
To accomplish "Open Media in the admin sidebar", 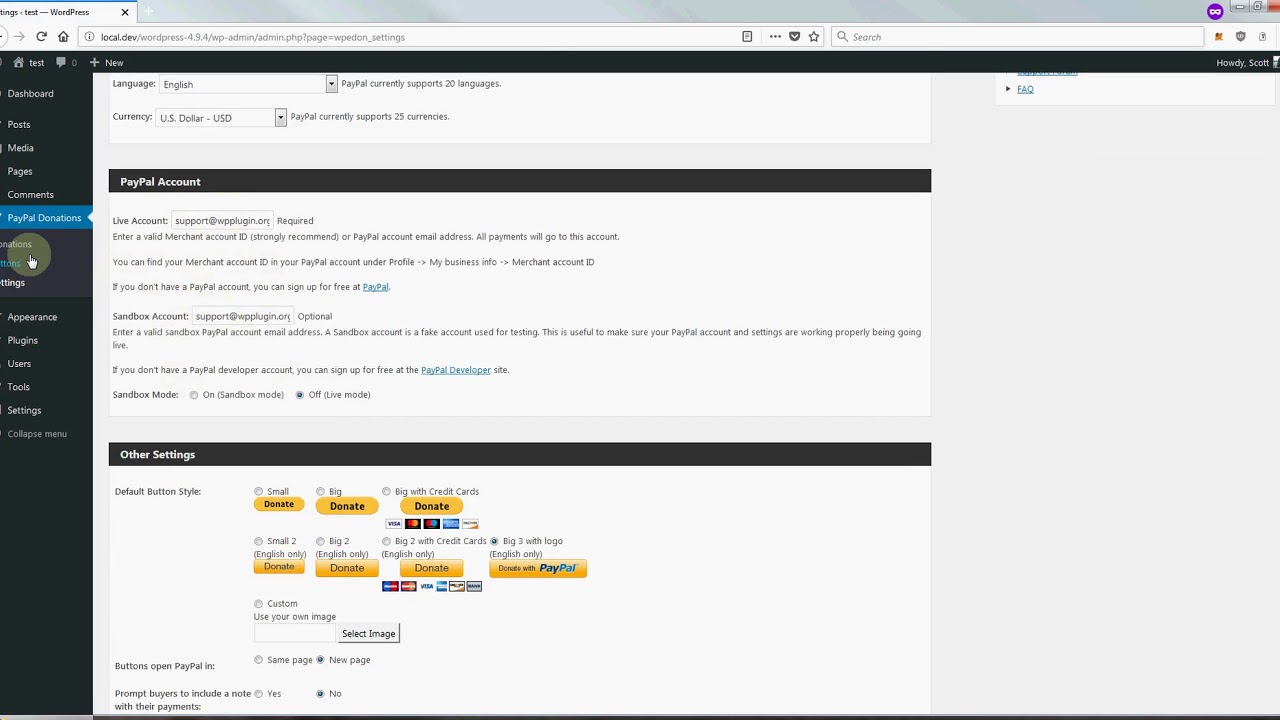I will click(x=21, y=148).
